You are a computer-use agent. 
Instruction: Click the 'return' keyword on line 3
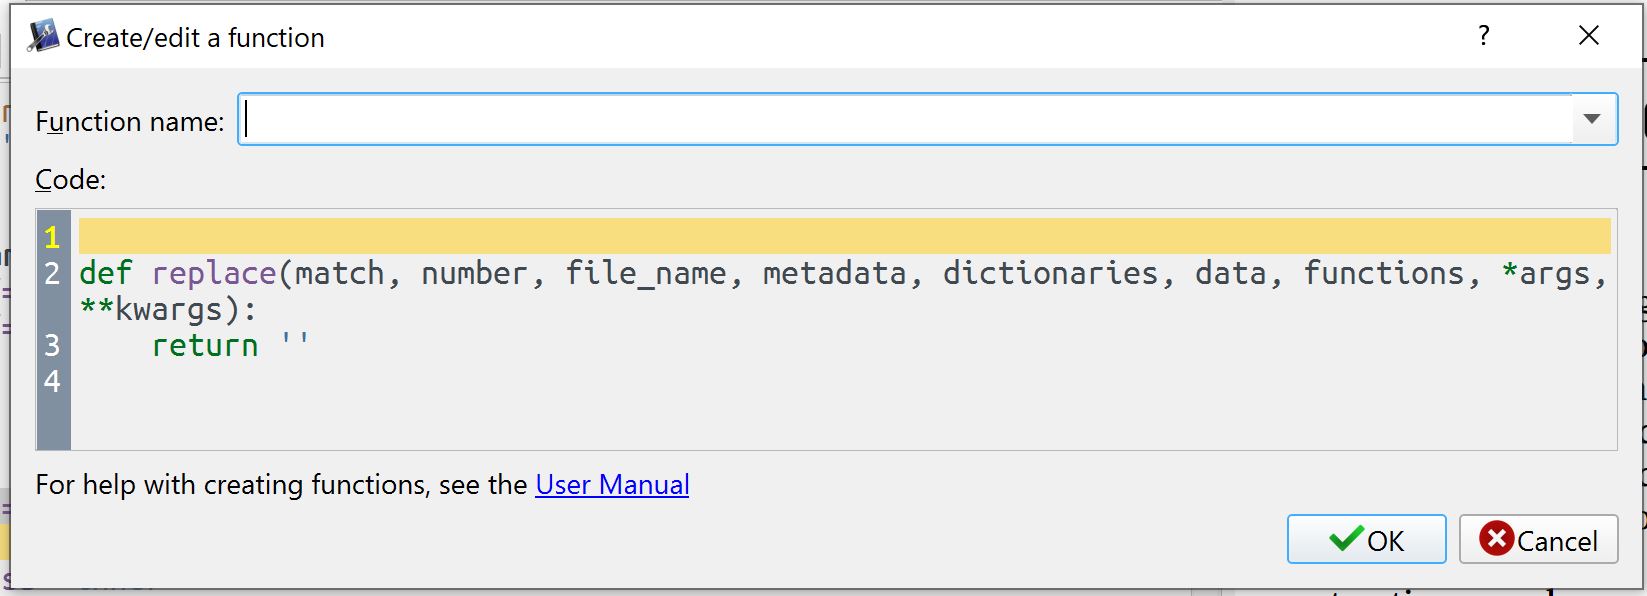[x=205, y=345]
